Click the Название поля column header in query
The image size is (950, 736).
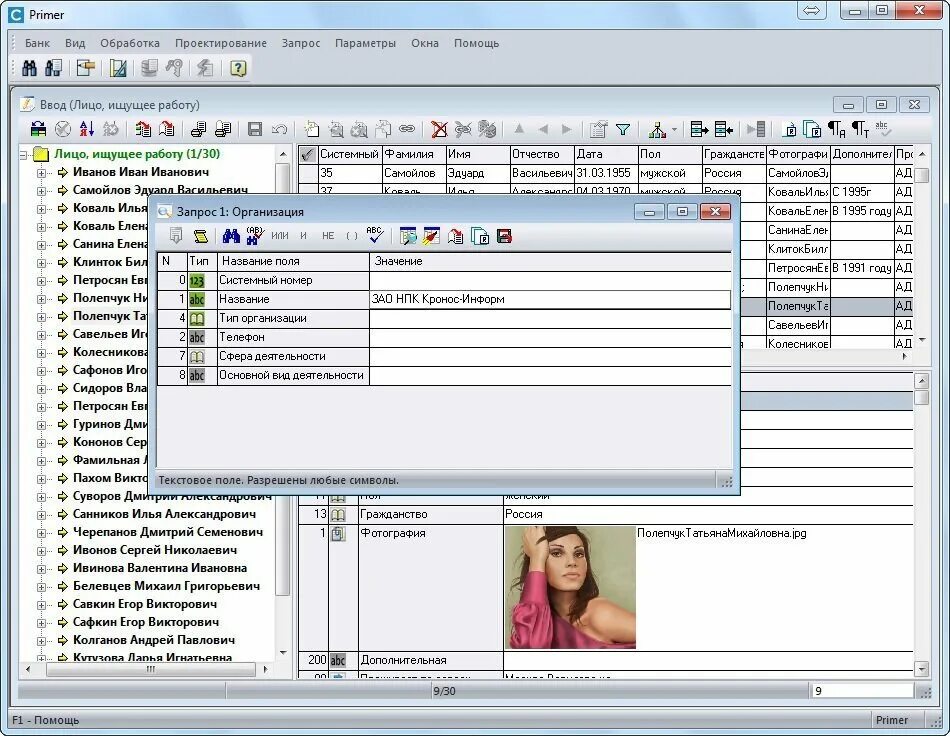(x=293, y=261)
